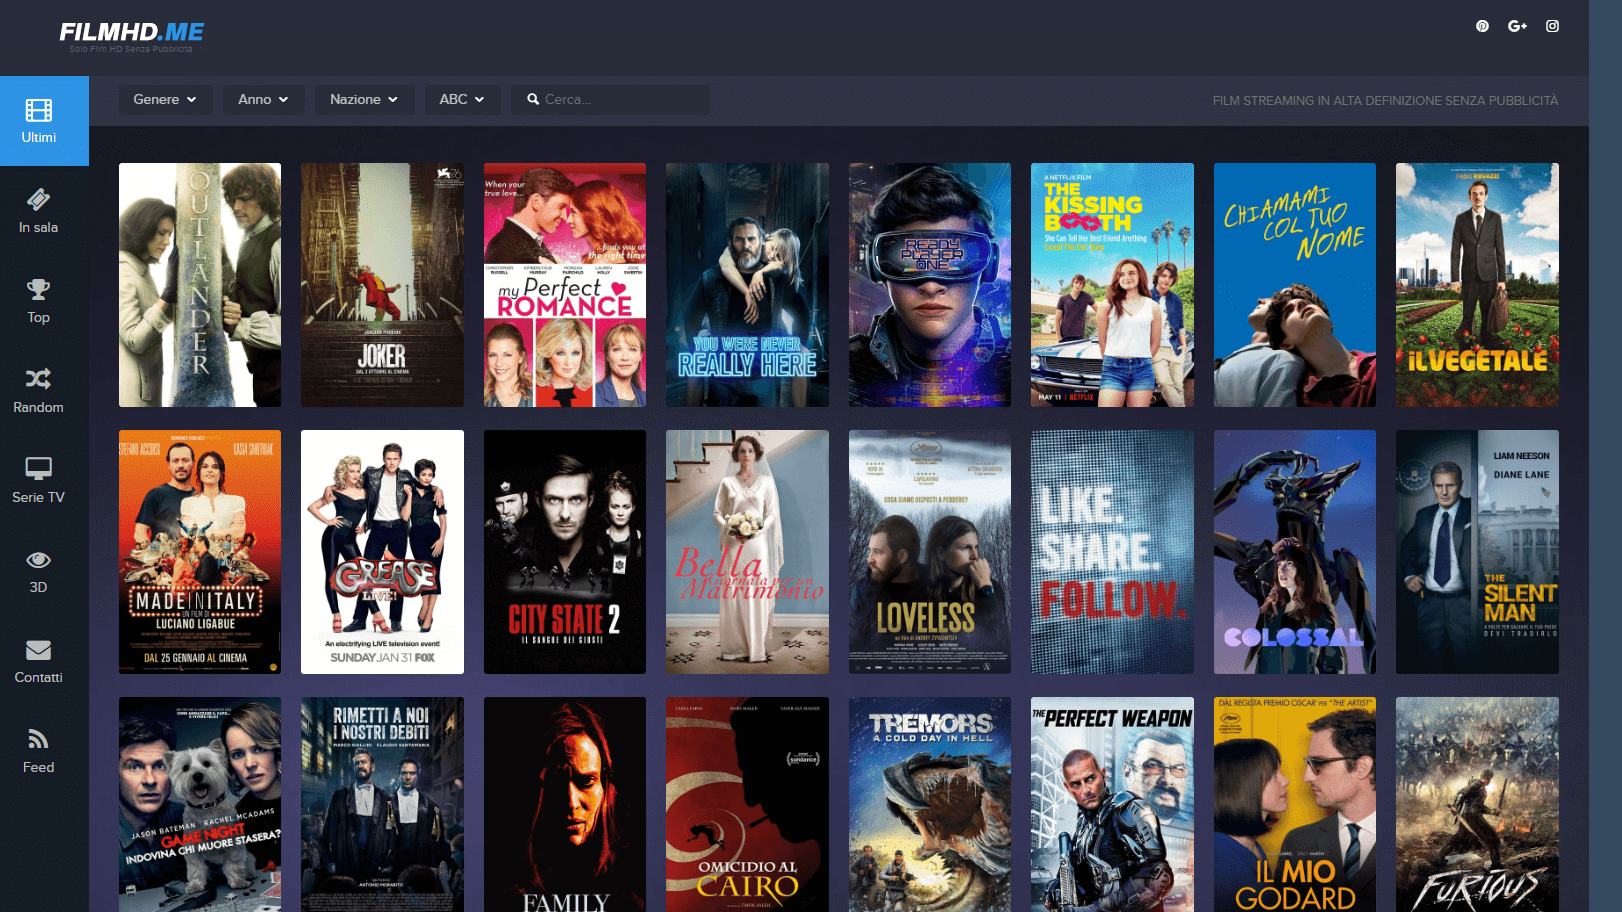1622x912 pixels.
Task: Open the Loveless poster
Action: point(930,552)
